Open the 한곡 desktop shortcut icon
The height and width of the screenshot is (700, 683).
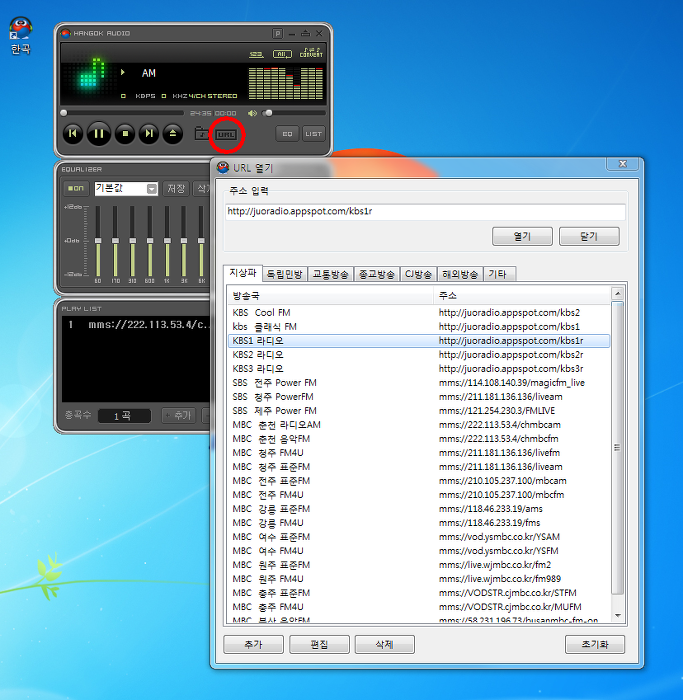21,35
